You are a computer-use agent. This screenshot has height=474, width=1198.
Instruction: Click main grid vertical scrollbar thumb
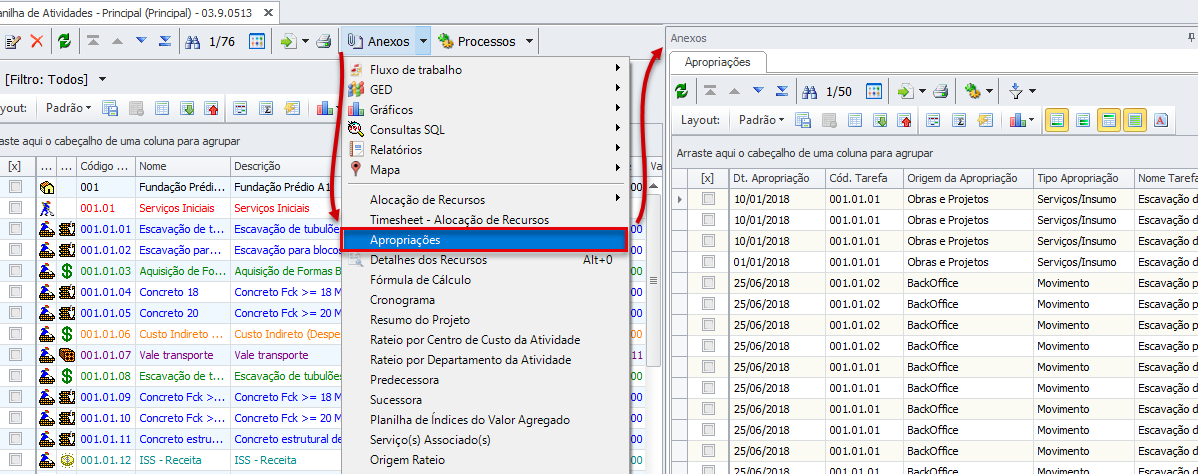(x=653, y=281)
